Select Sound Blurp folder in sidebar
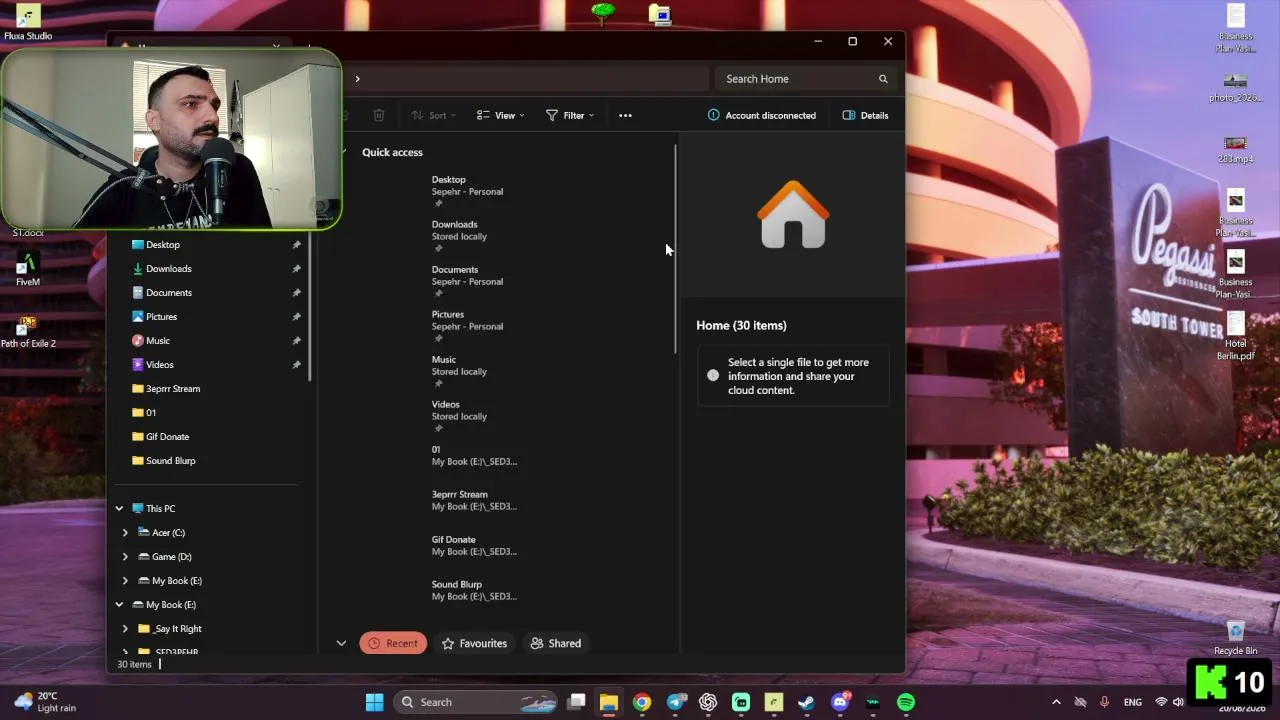The height and width of the screenshot is (720, 1280). (x=163, y=461)
